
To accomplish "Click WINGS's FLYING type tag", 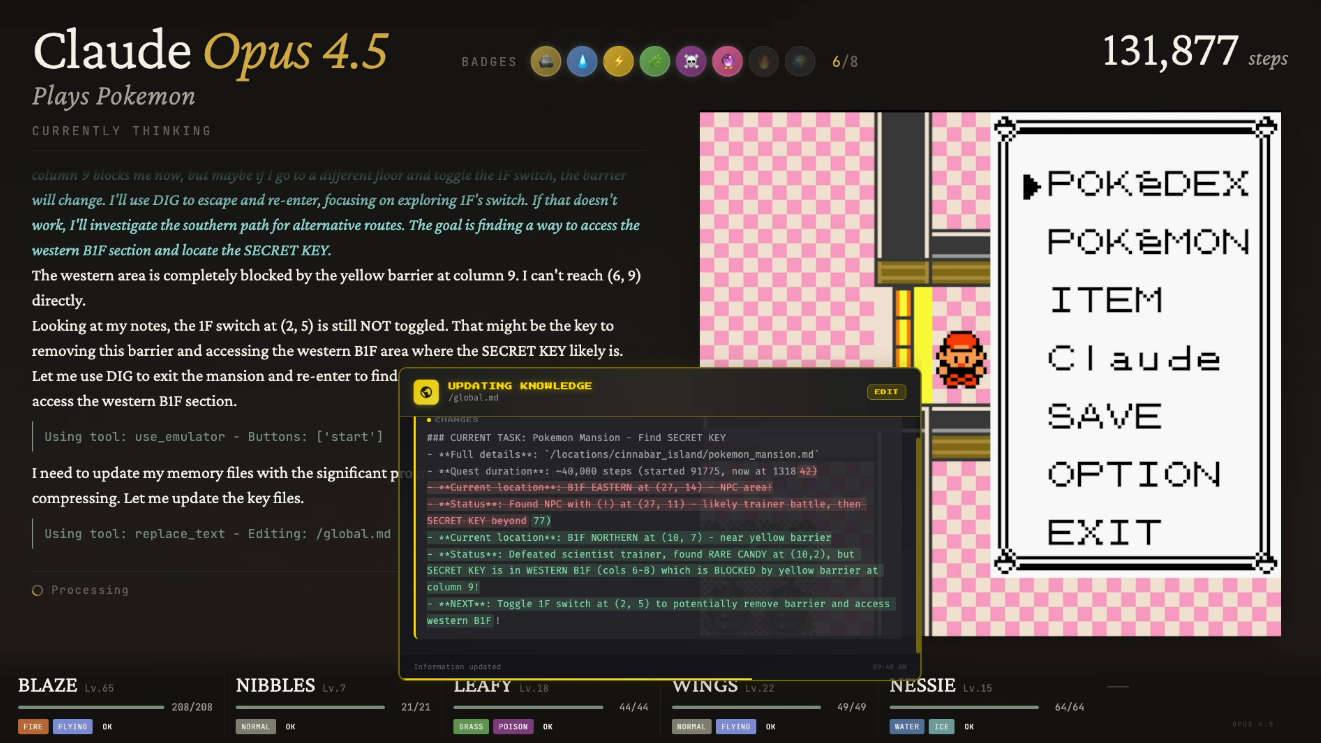I will pyautogui.click(x=736, y=727).
